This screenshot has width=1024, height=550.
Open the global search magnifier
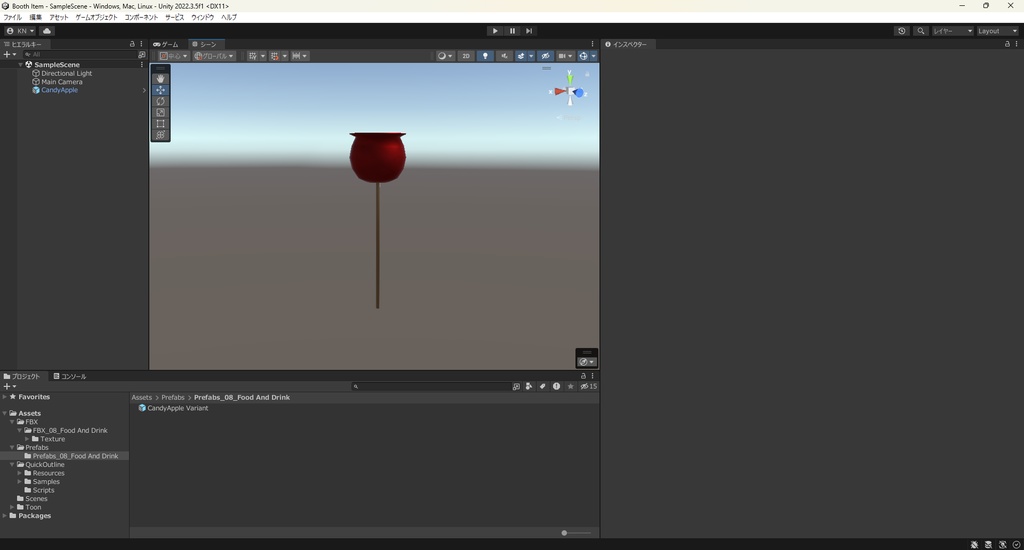click(x=921, y=31)
